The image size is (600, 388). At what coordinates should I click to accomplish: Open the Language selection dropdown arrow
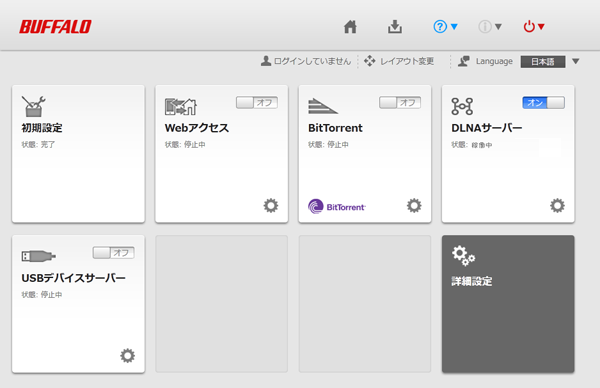(576, 61)
